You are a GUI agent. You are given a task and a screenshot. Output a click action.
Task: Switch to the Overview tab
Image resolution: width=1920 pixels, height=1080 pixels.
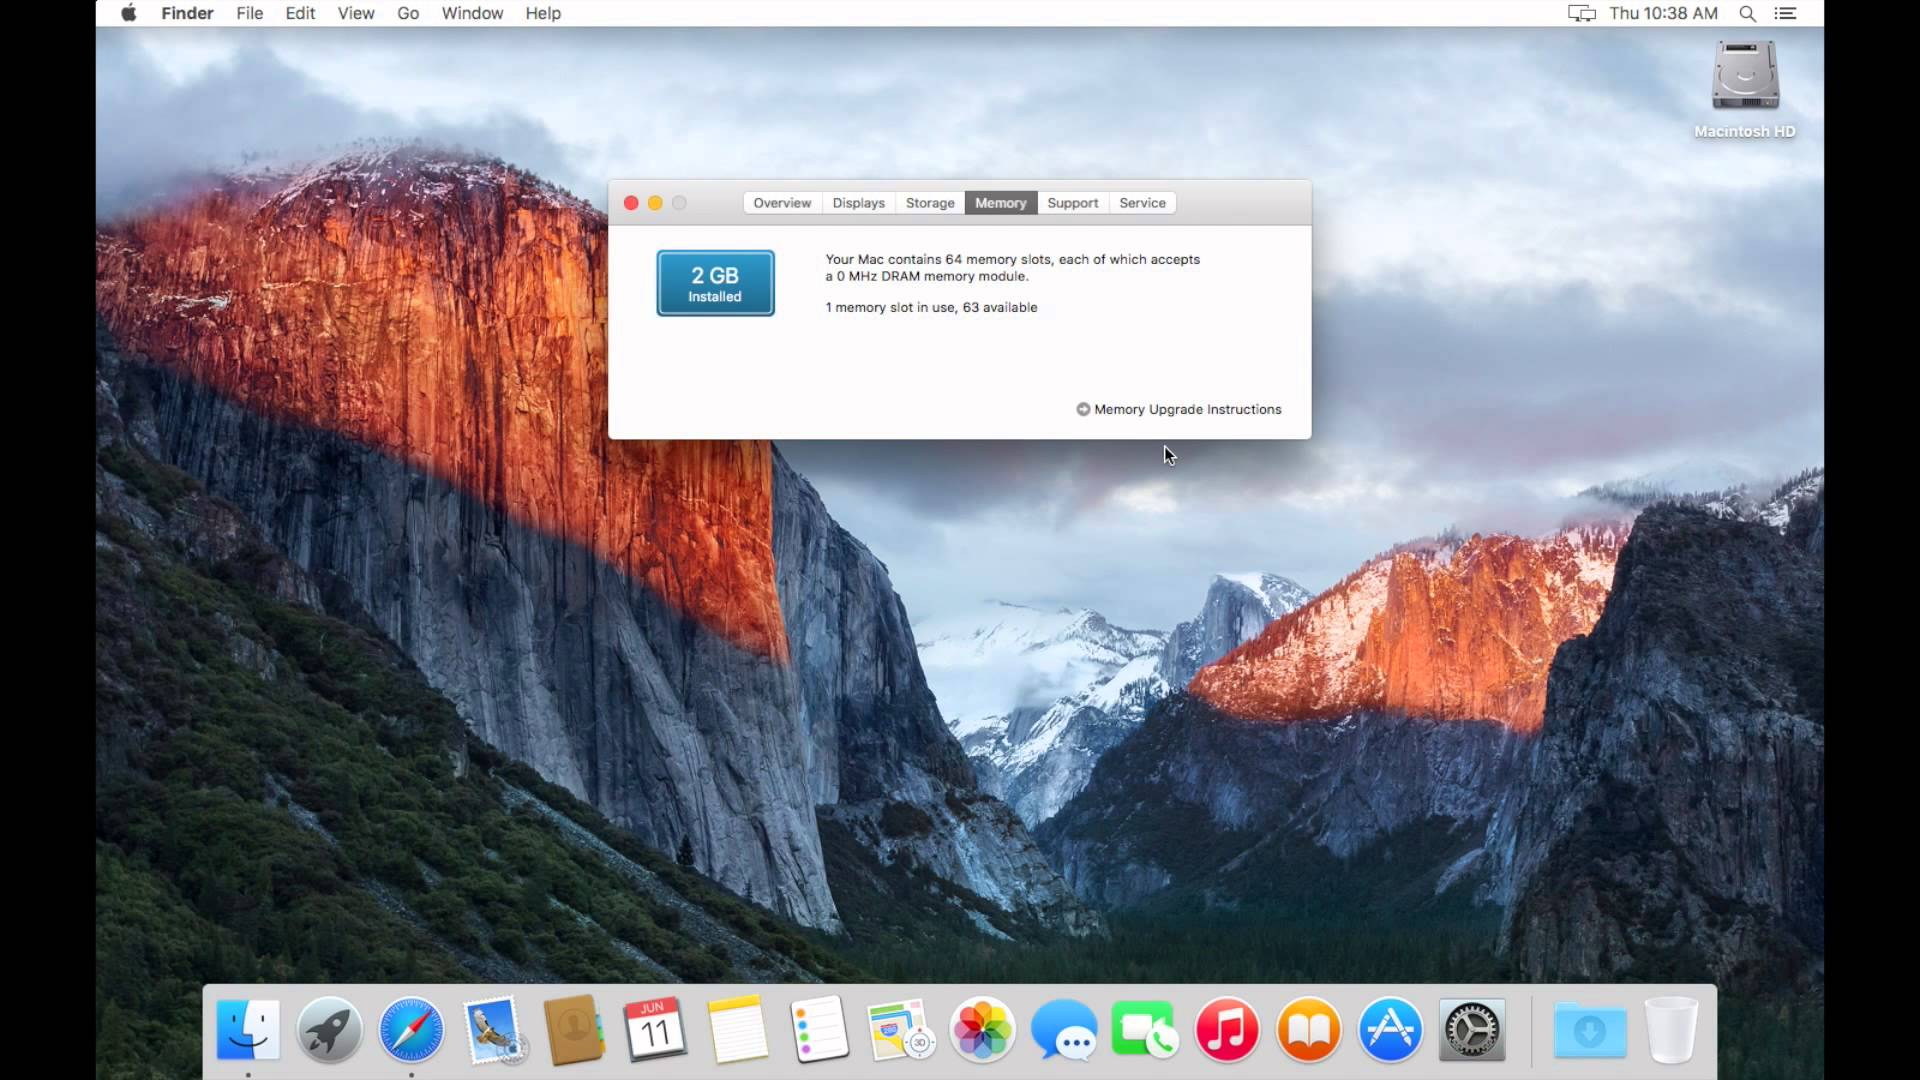click(781, 202)
